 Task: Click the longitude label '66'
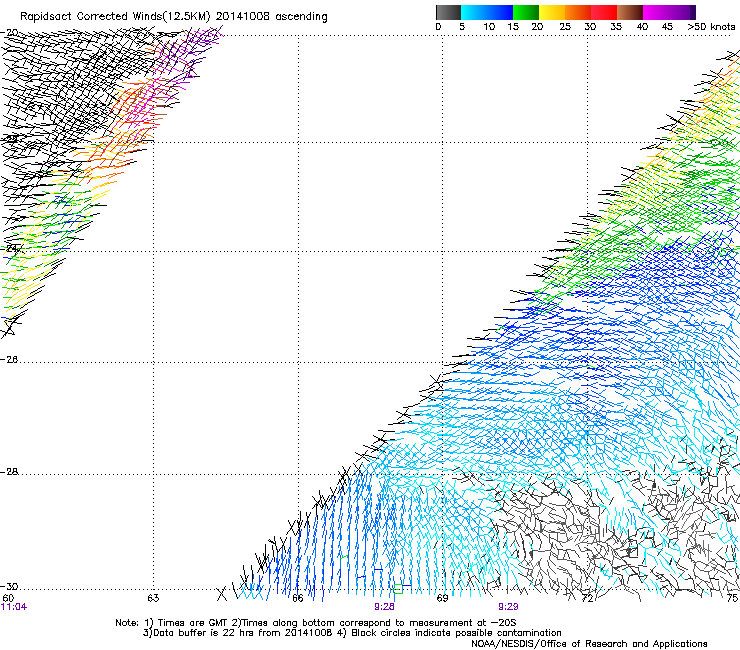298,599
